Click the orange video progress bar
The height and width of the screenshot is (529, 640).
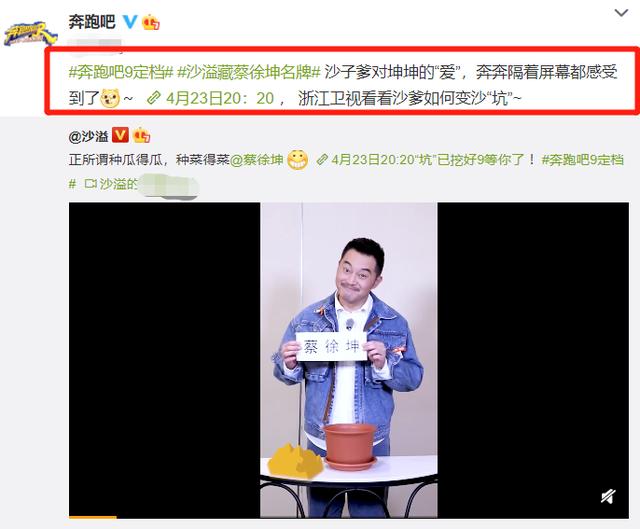[93, 518]
